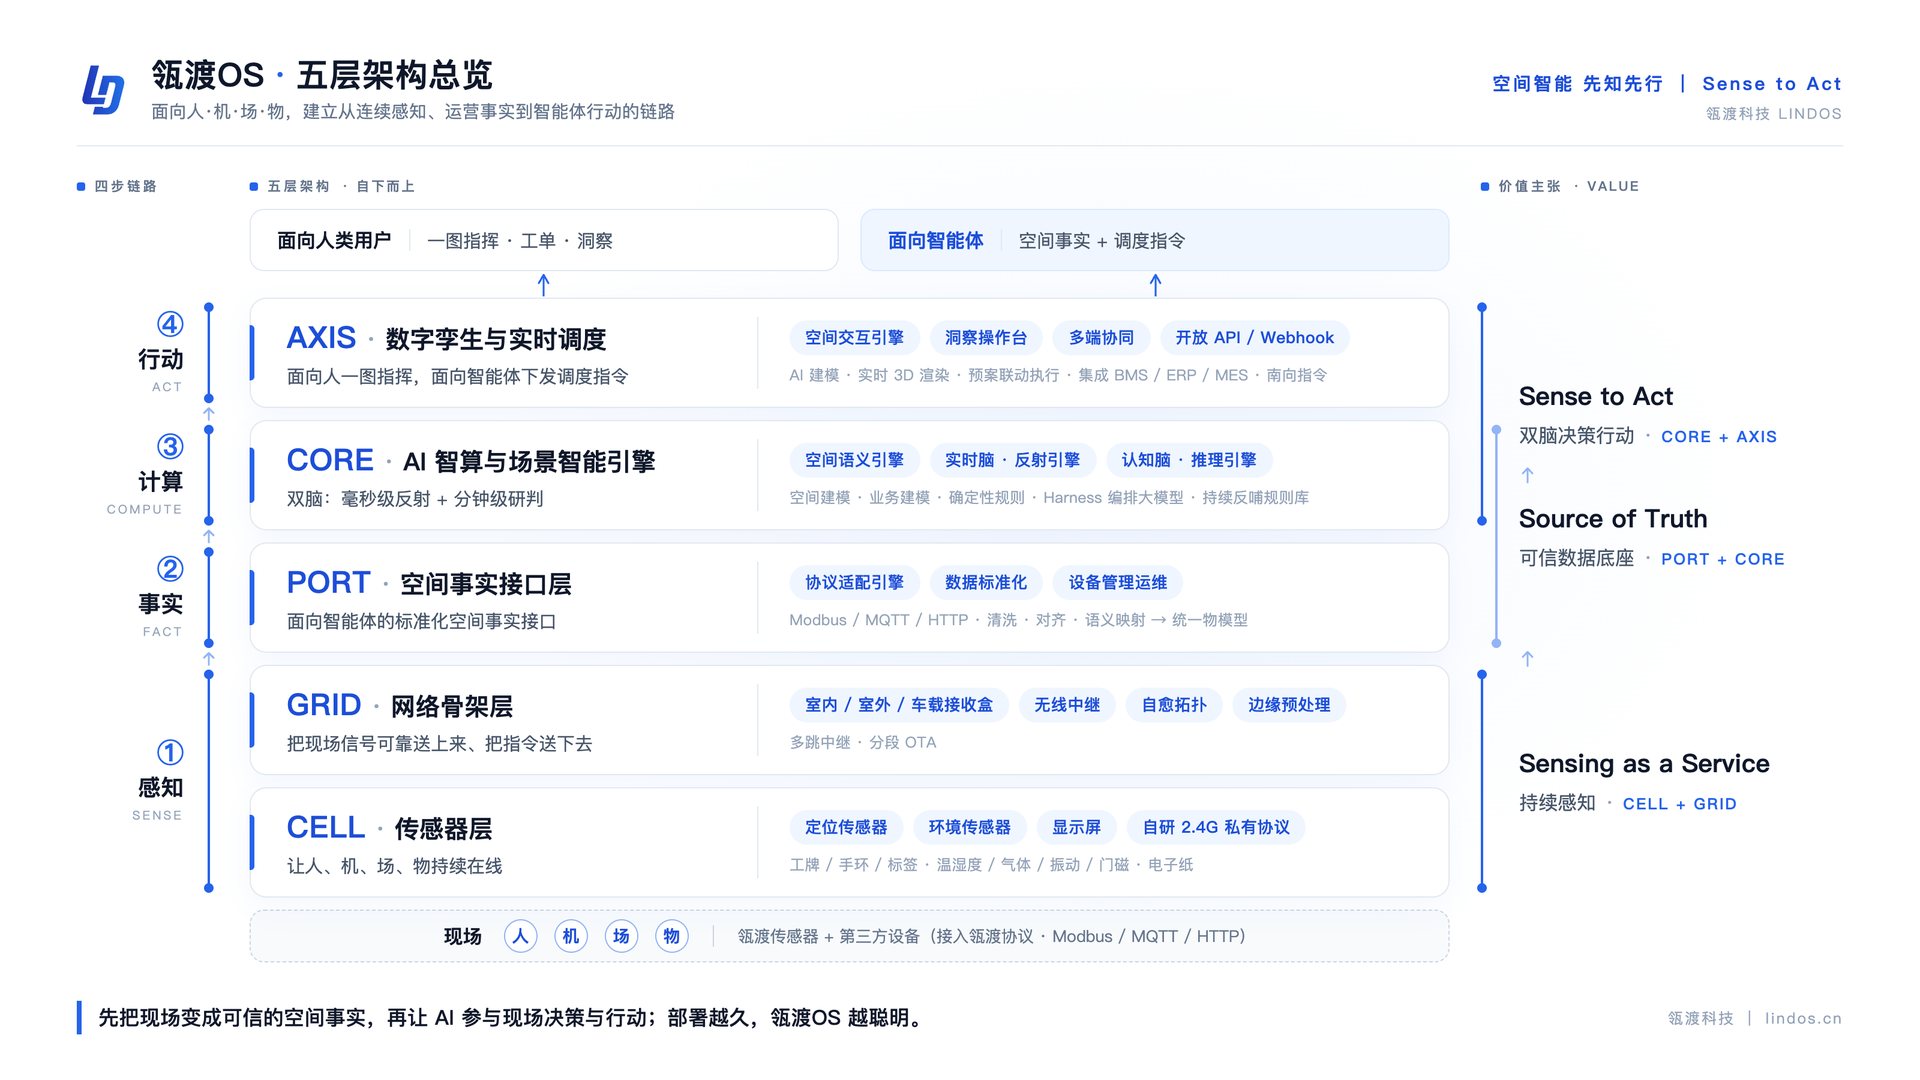Click the circled 人 icon
This screenshot has width=1920, height=1080.
click(520, 936)
